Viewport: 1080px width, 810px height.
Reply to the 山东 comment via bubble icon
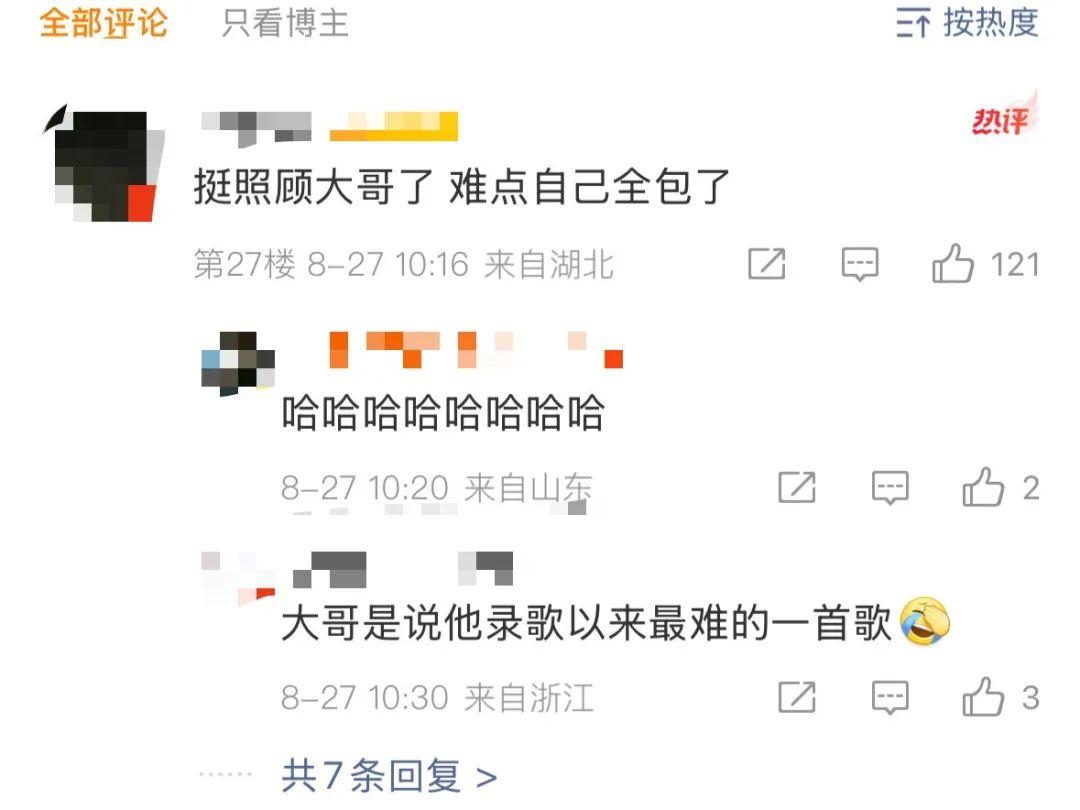click(890, 488)
